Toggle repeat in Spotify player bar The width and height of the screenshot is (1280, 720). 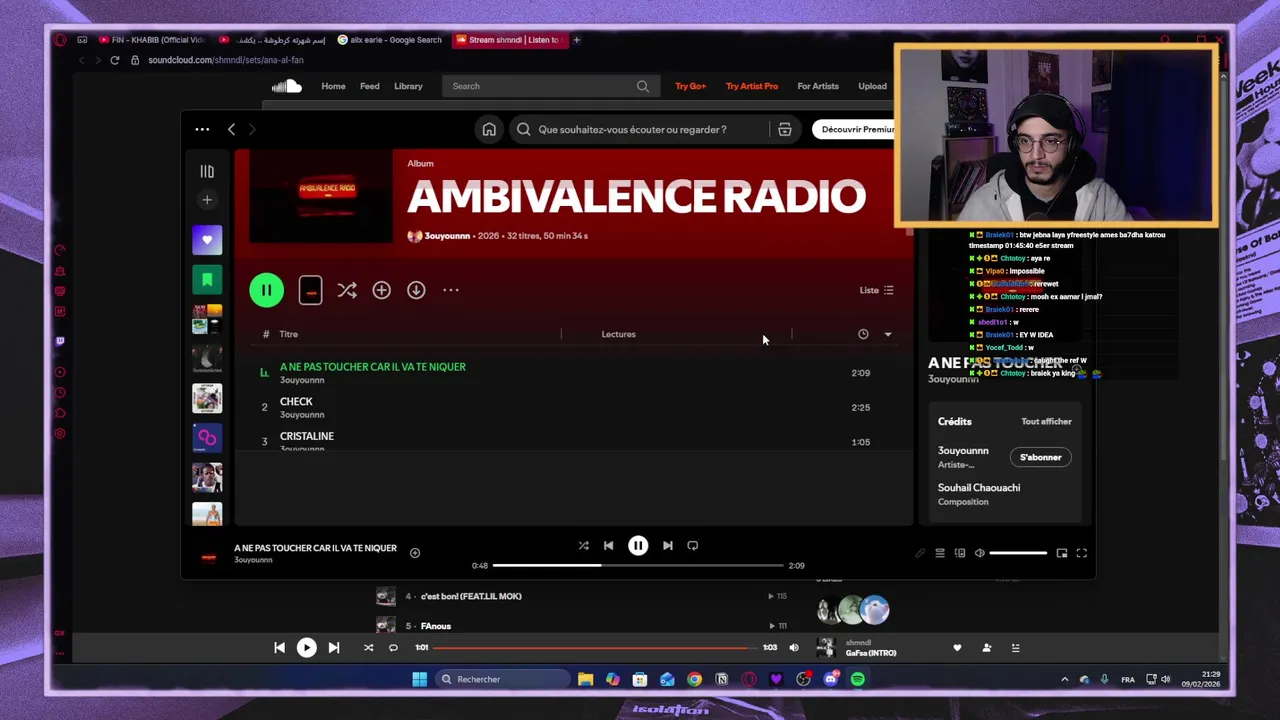[x=692, y=546]
